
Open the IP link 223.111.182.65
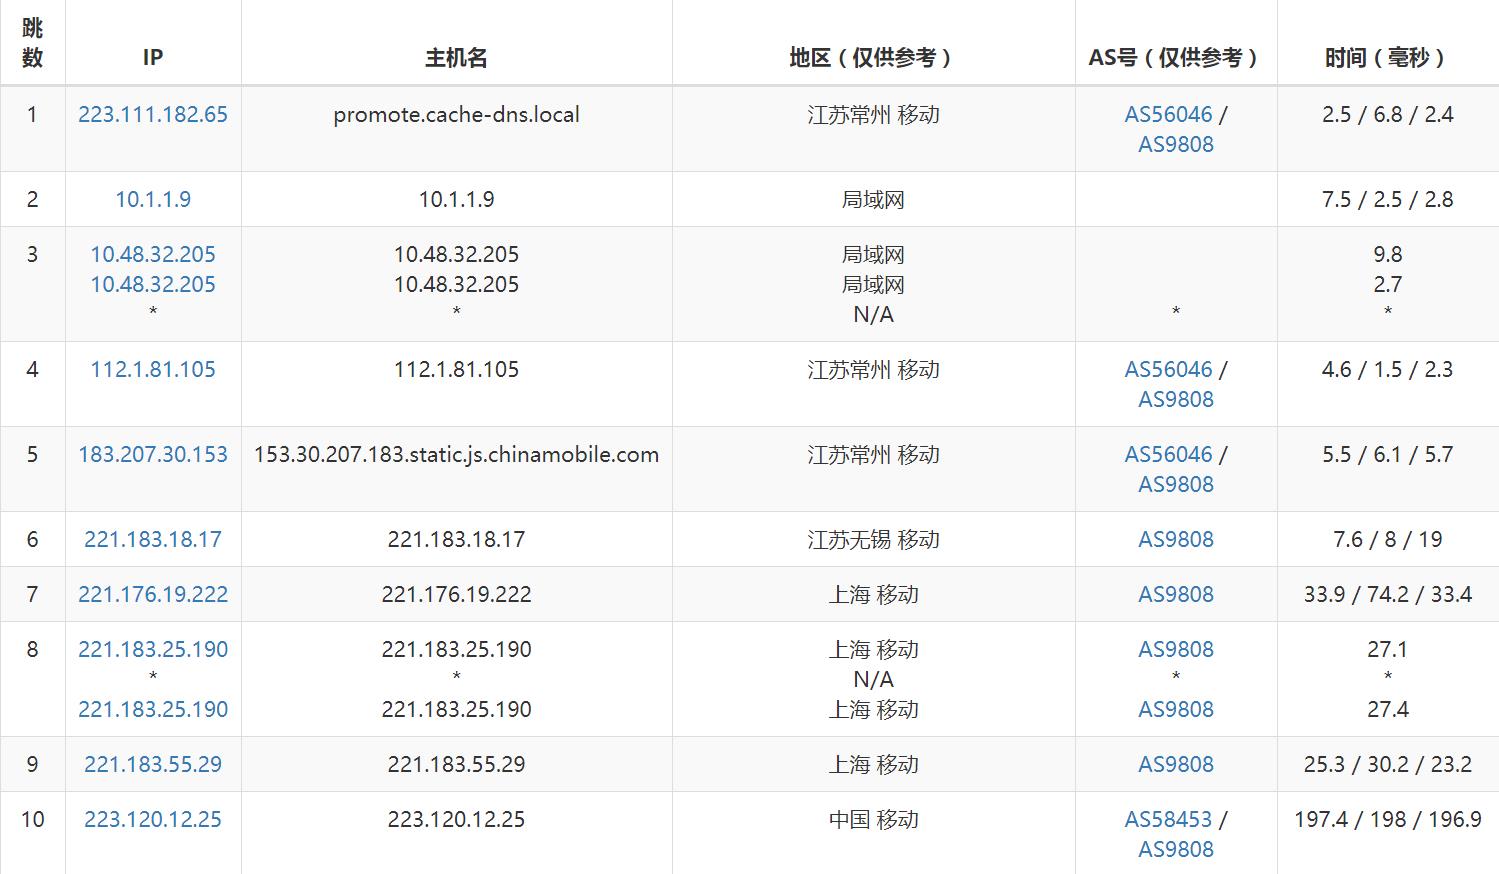tap(153, 114)
